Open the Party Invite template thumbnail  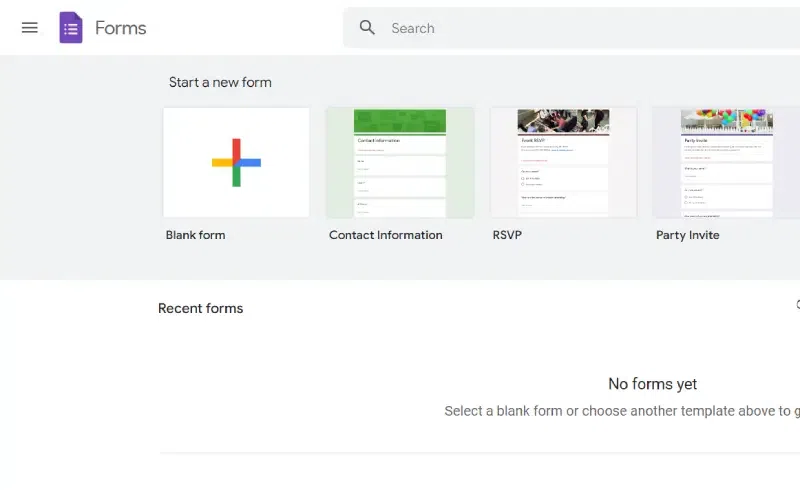(726, 163)
